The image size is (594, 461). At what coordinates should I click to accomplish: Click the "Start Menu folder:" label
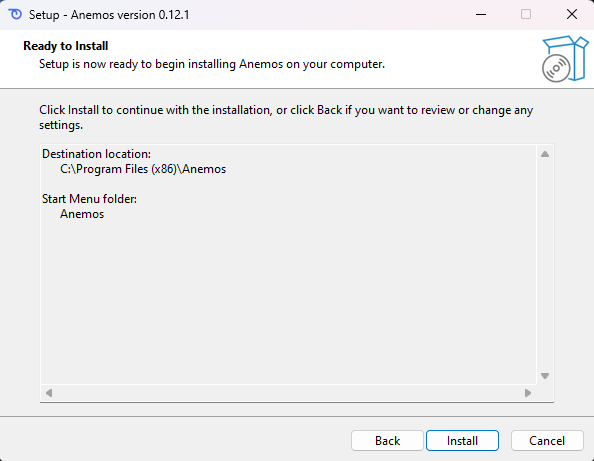click(89, 199)
